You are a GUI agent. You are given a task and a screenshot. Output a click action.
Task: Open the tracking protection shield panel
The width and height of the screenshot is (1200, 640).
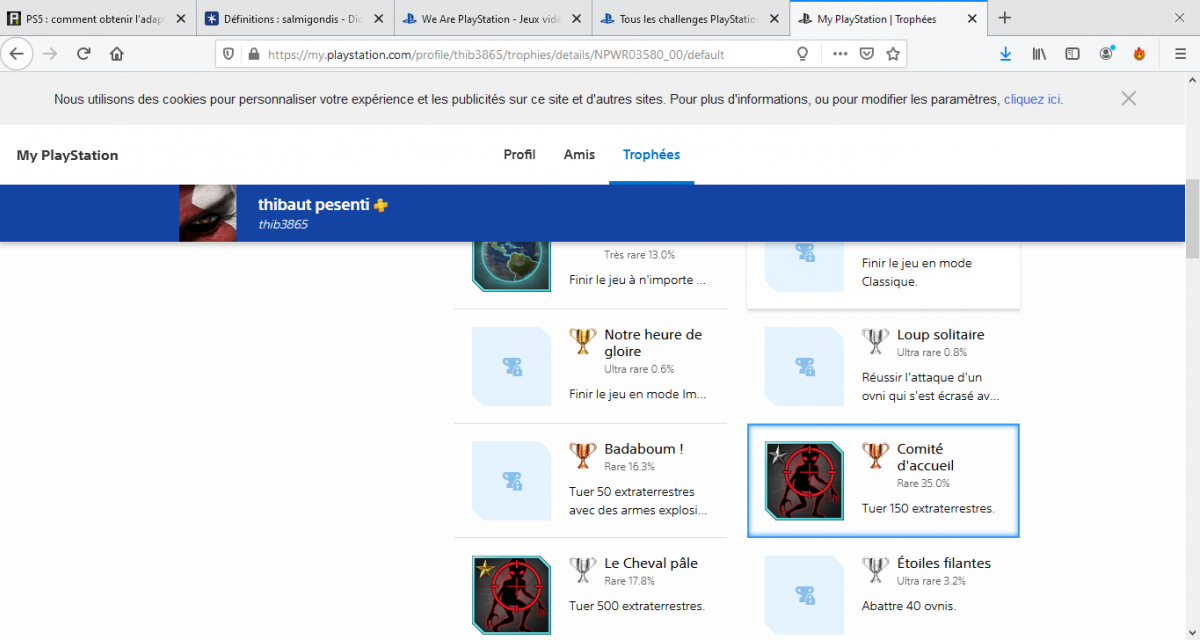click(x=229, y=54)
